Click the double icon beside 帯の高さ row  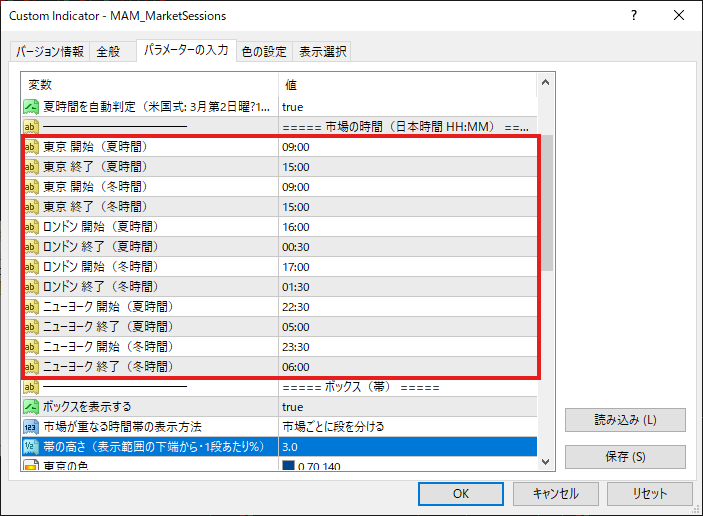click(31, 447)
